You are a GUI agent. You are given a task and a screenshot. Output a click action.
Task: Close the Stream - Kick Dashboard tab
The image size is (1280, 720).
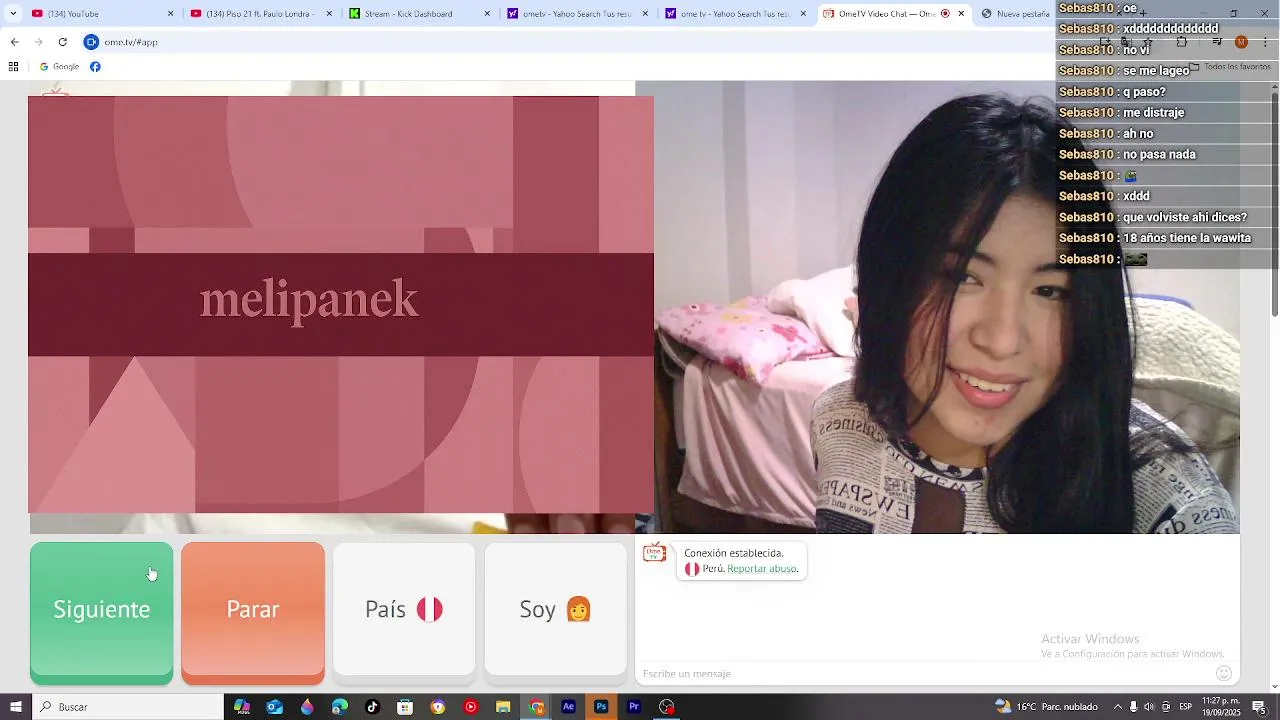[x=487, y=14]
